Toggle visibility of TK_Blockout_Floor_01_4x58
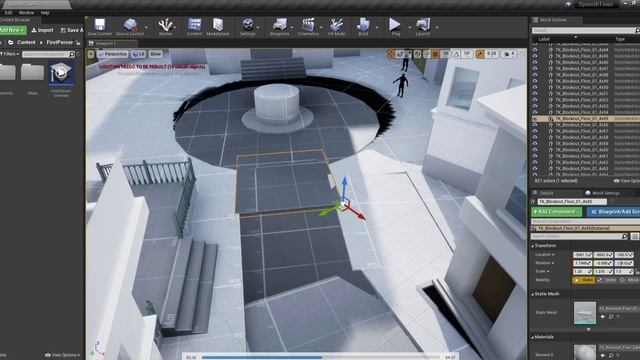 click(535, 138)
